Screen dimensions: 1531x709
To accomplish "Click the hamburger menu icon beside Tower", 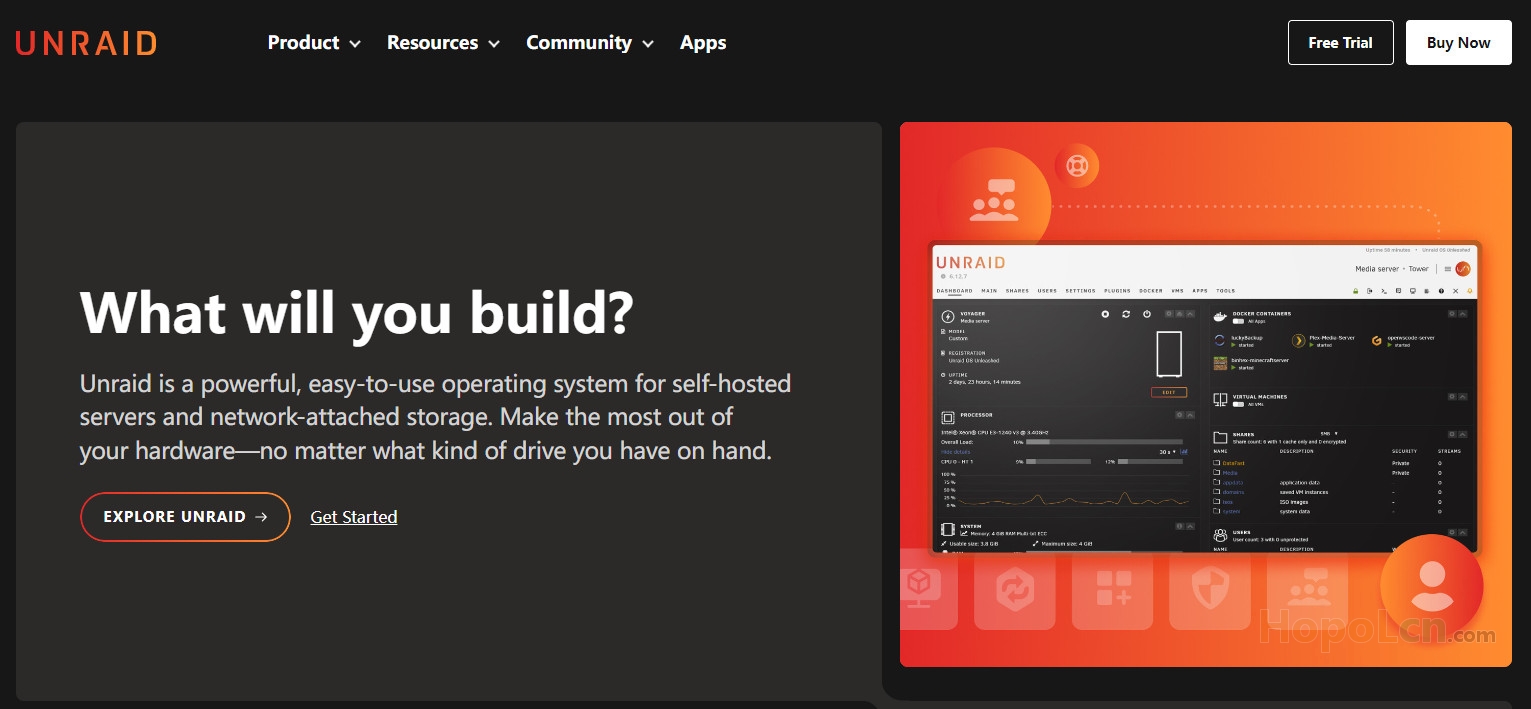I will pos(1448,269).
